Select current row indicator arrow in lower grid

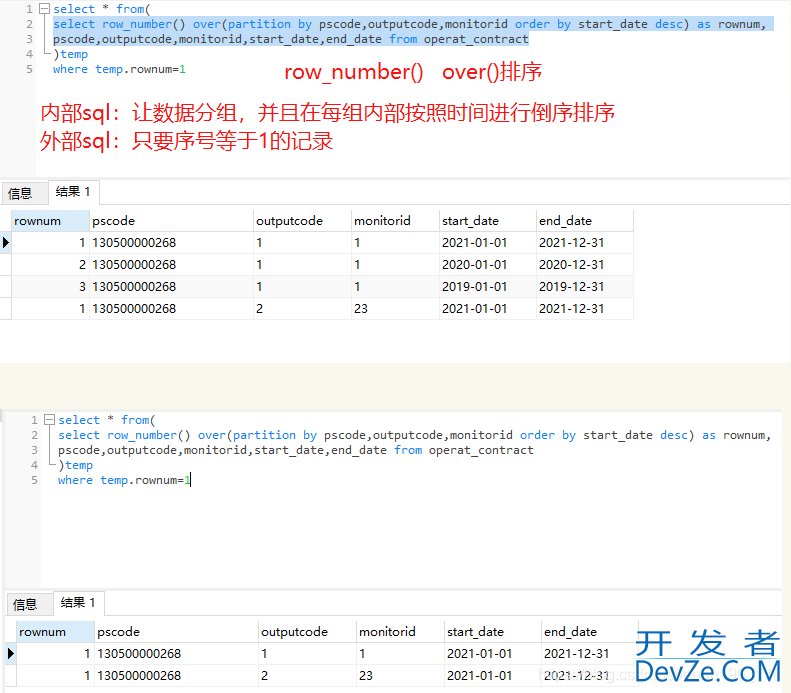click(11, 654)
